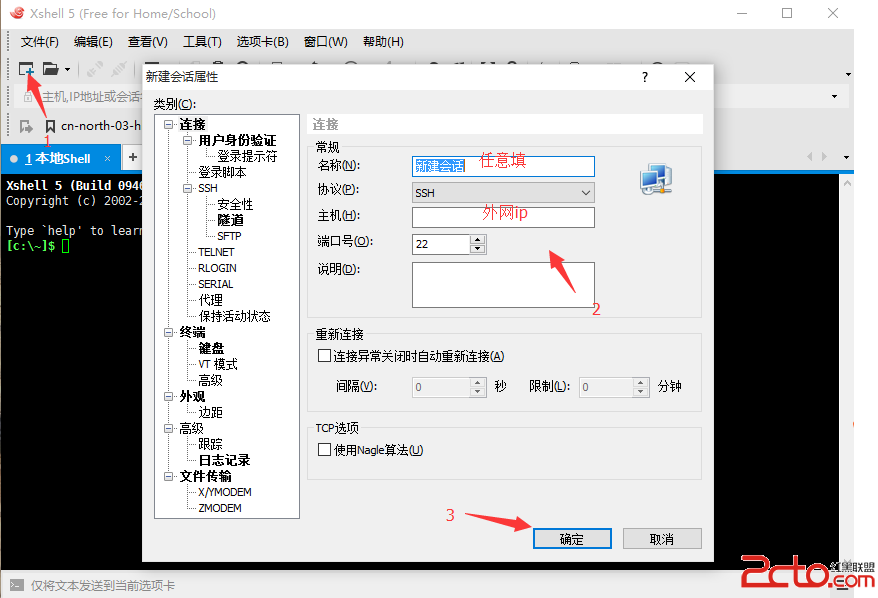Decrease the 限制 minutes value
Image resolution: width=878 pixels, height=598 pixels.
click(x=641, y=391)
